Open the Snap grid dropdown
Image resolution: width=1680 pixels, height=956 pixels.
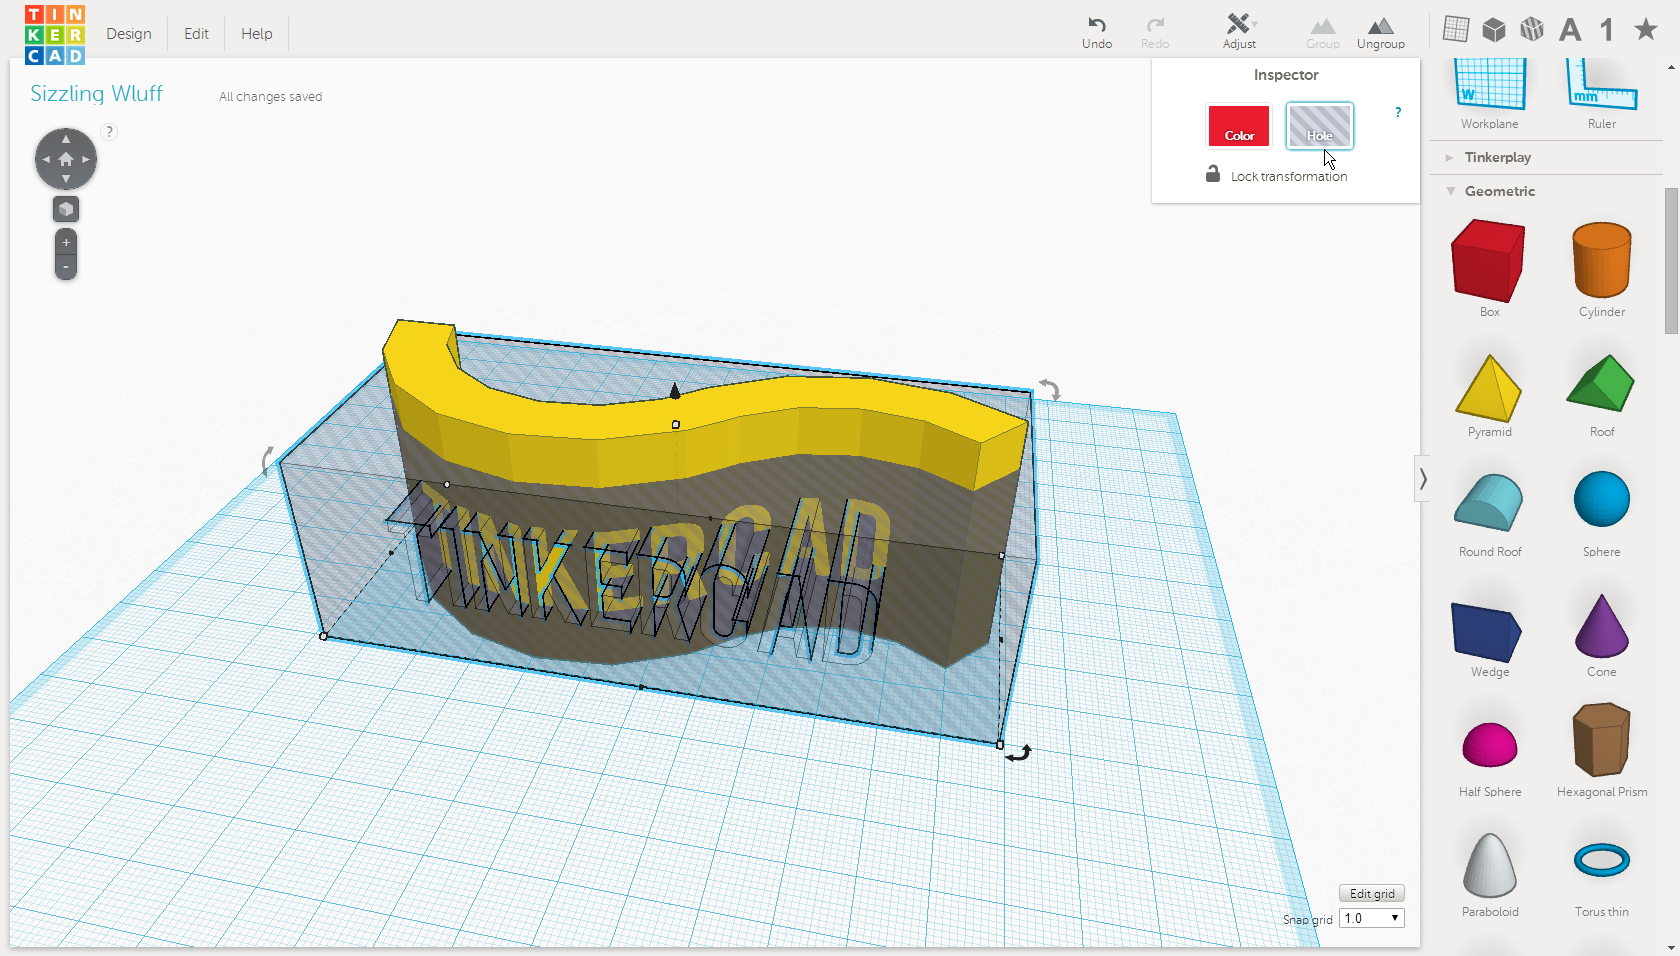(1371, 917)
